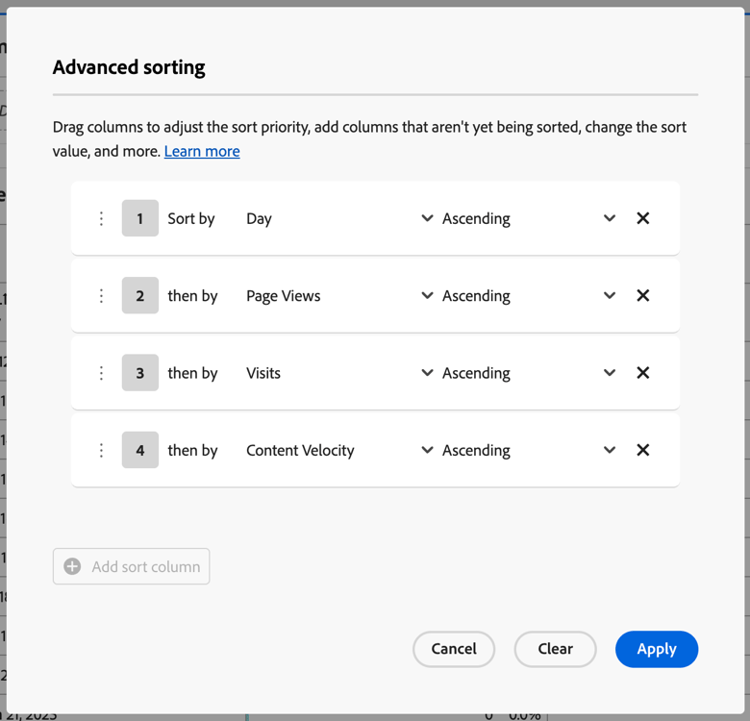Open the Visits column dropdown
Image resolution: width=750 pixels, height=721 pixels.
427,373
